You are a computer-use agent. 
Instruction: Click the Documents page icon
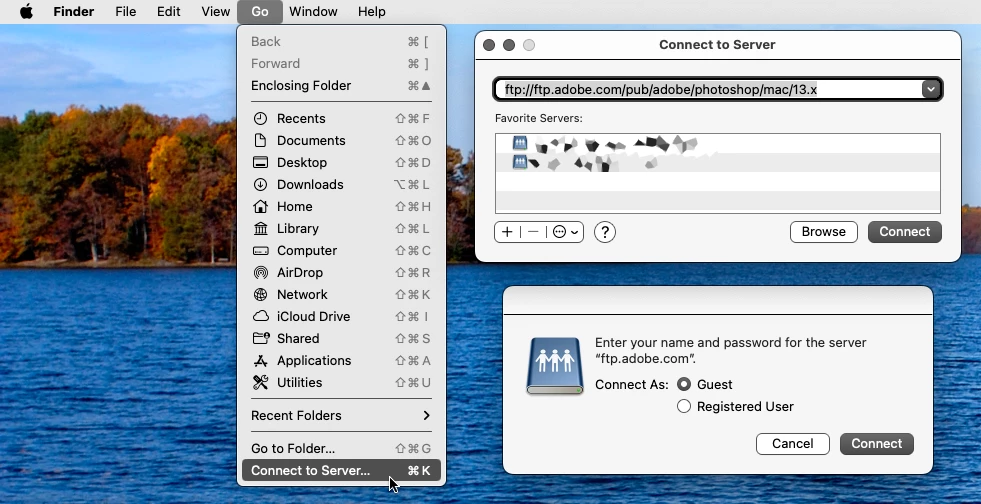point(260,140)
